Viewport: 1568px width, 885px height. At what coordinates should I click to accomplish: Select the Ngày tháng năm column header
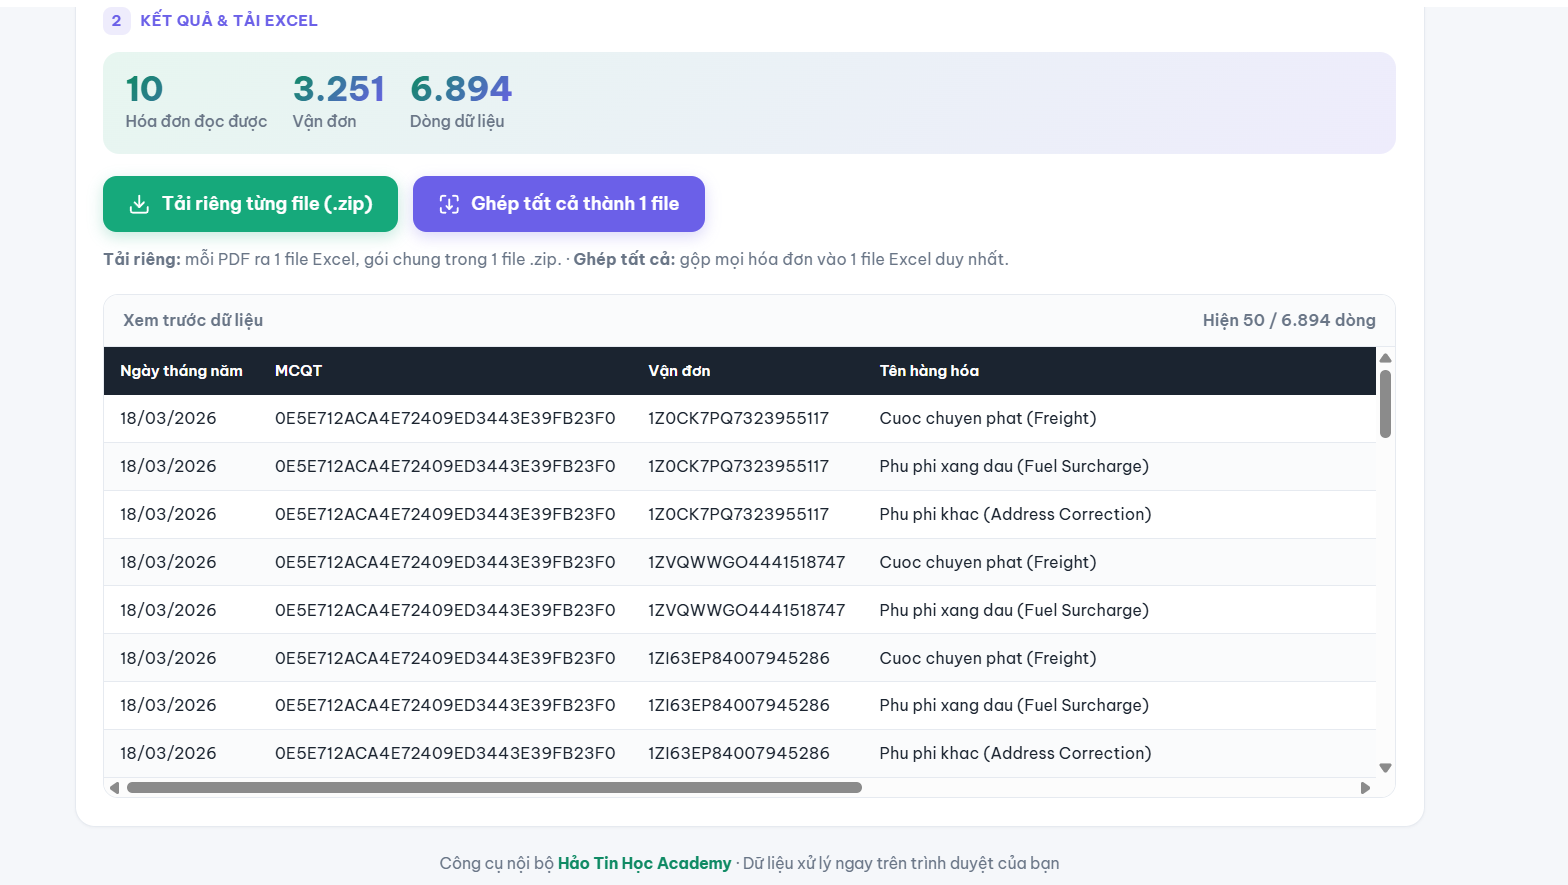[x=181, y=371]
